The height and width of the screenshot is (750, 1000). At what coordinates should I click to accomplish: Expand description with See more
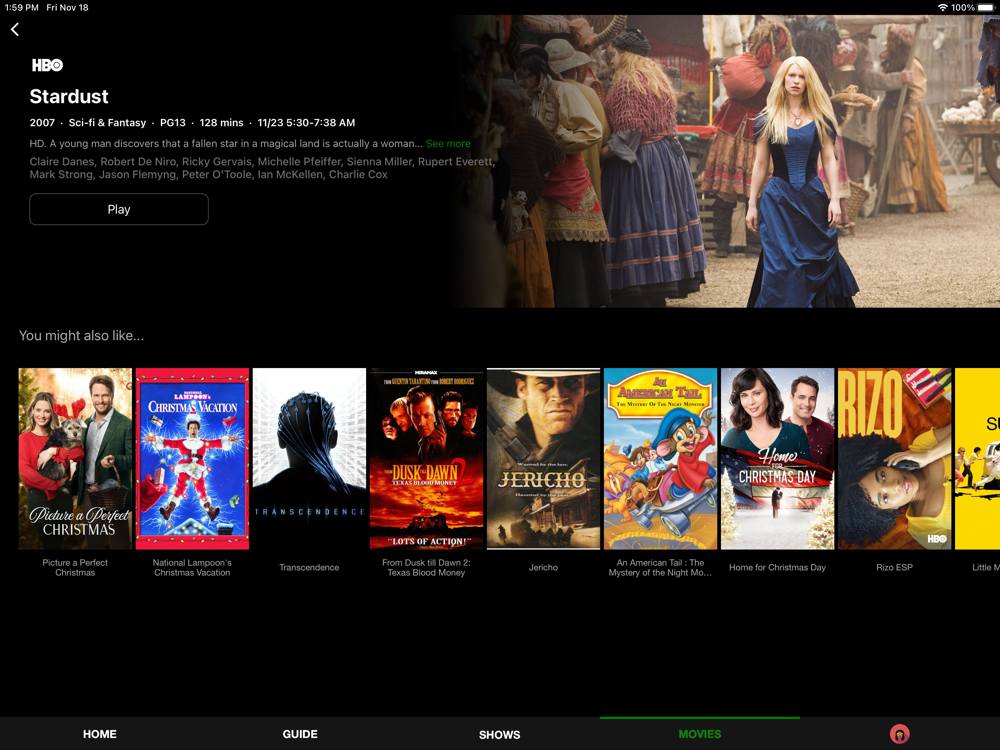[448, 143]
